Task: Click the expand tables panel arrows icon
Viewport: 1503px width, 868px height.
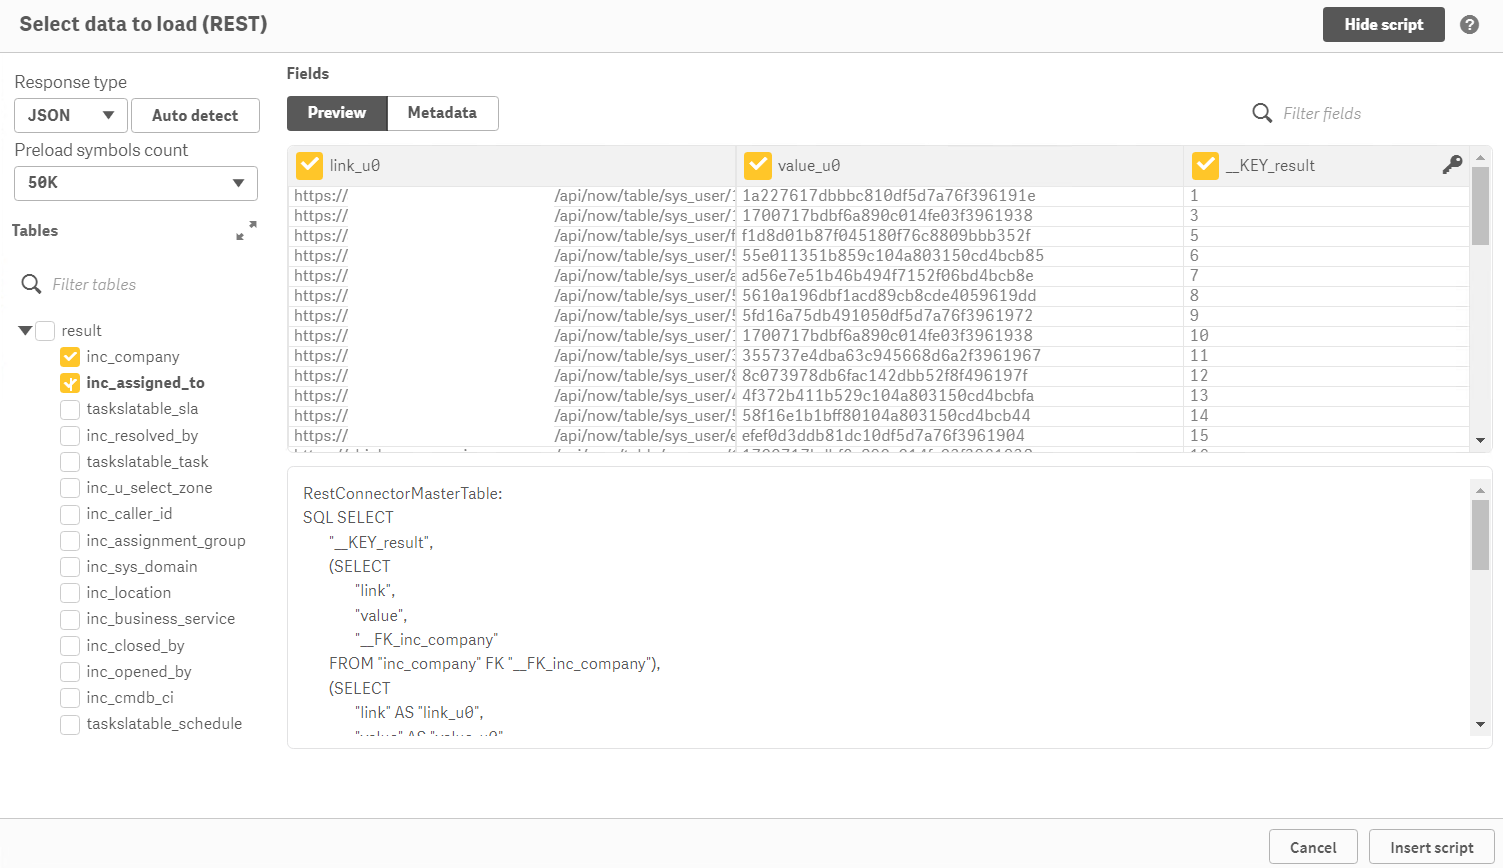Action: (x=246, y=231)
